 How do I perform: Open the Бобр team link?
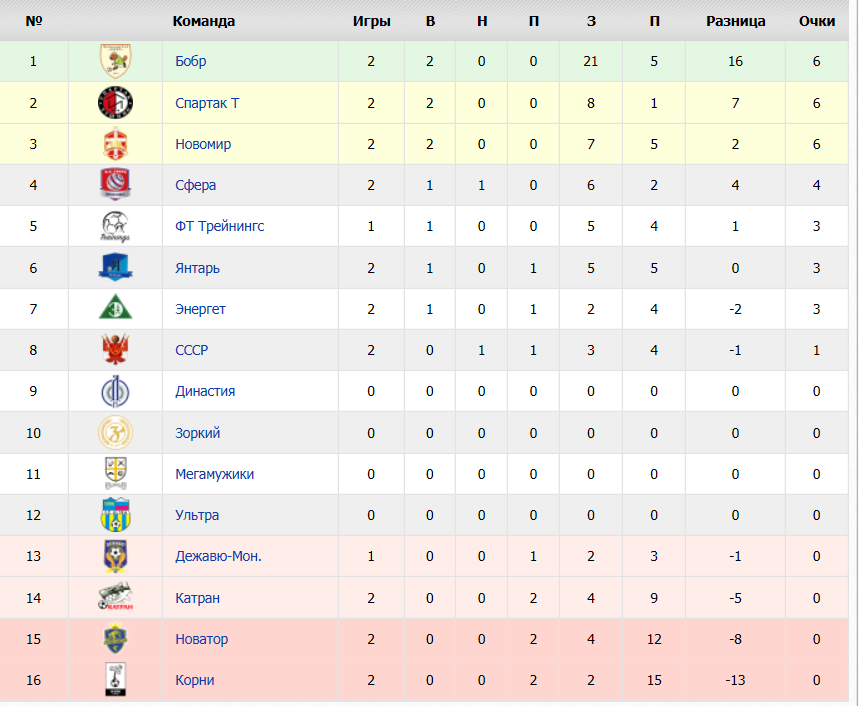[191, 61]
